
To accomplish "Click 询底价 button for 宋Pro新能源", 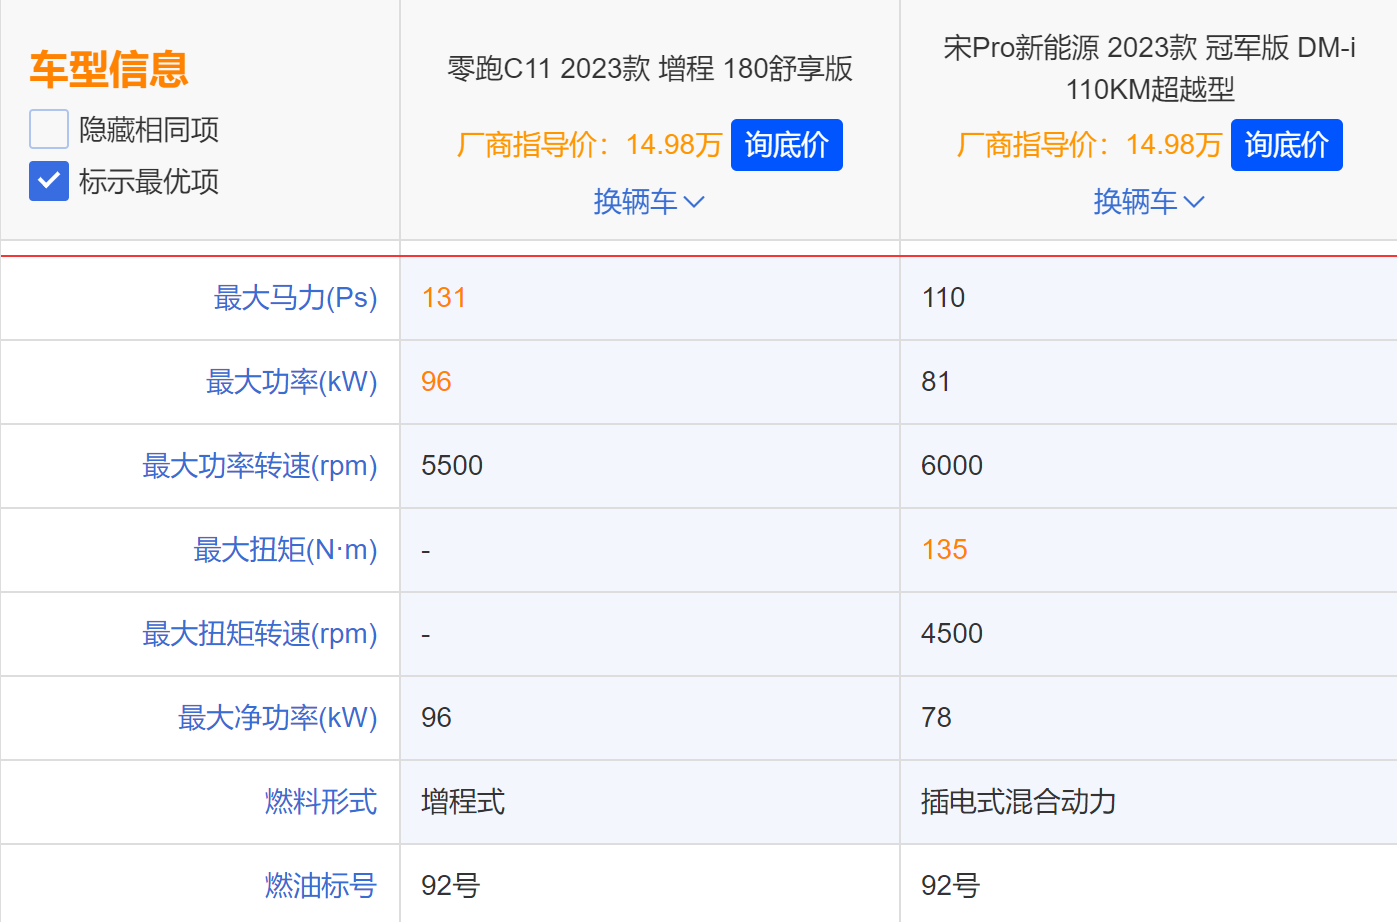I will pyautogui.click(x=1286, y=145).
